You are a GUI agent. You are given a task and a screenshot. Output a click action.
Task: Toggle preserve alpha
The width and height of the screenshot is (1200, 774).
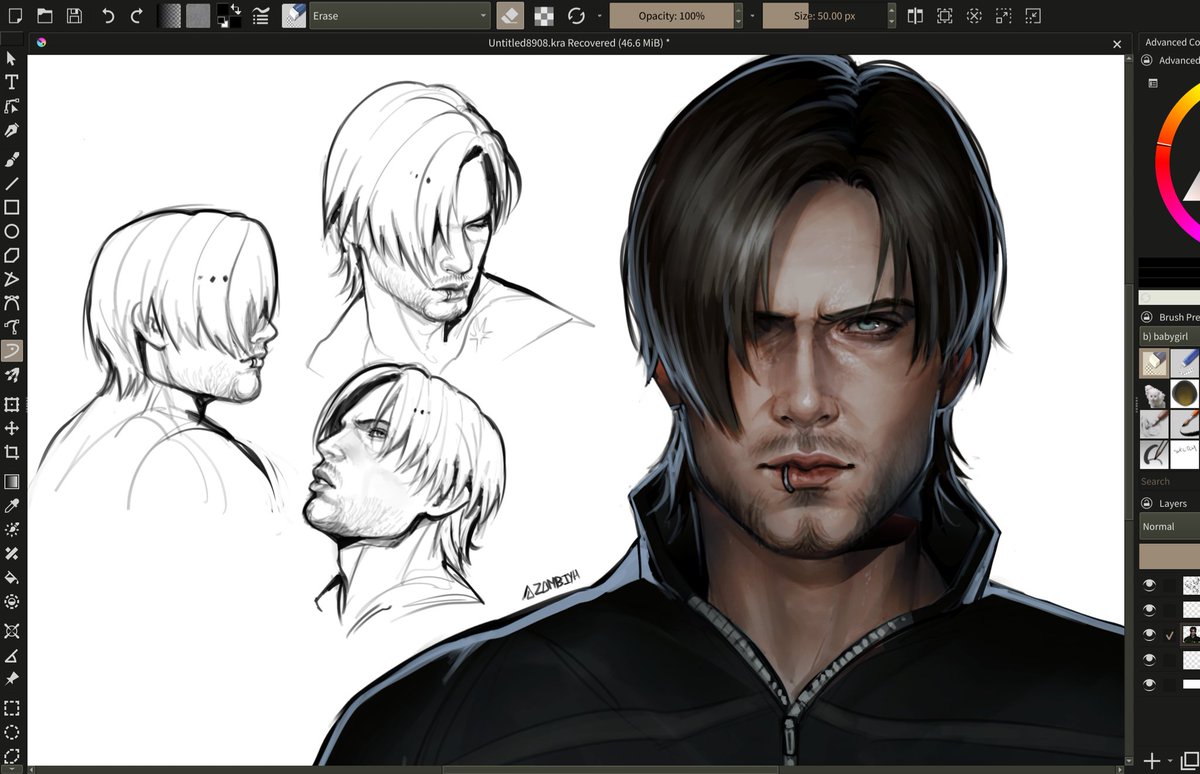click(544, 16)
